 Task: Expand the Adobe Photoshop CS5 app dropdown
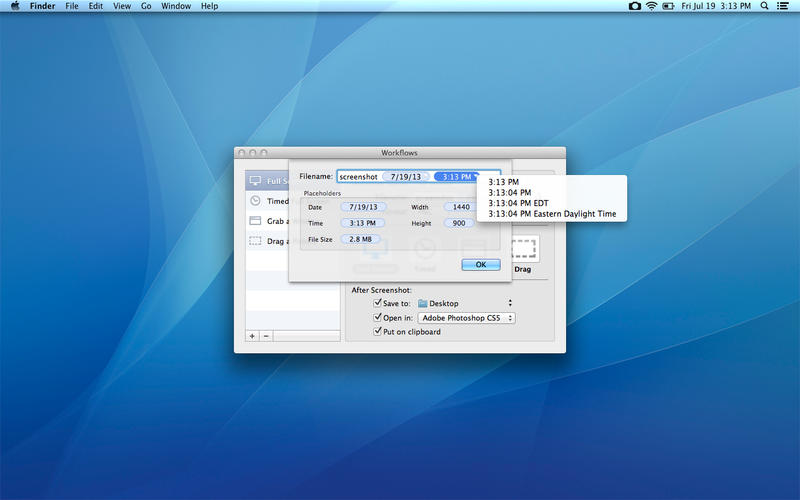(x=466, y=317)
